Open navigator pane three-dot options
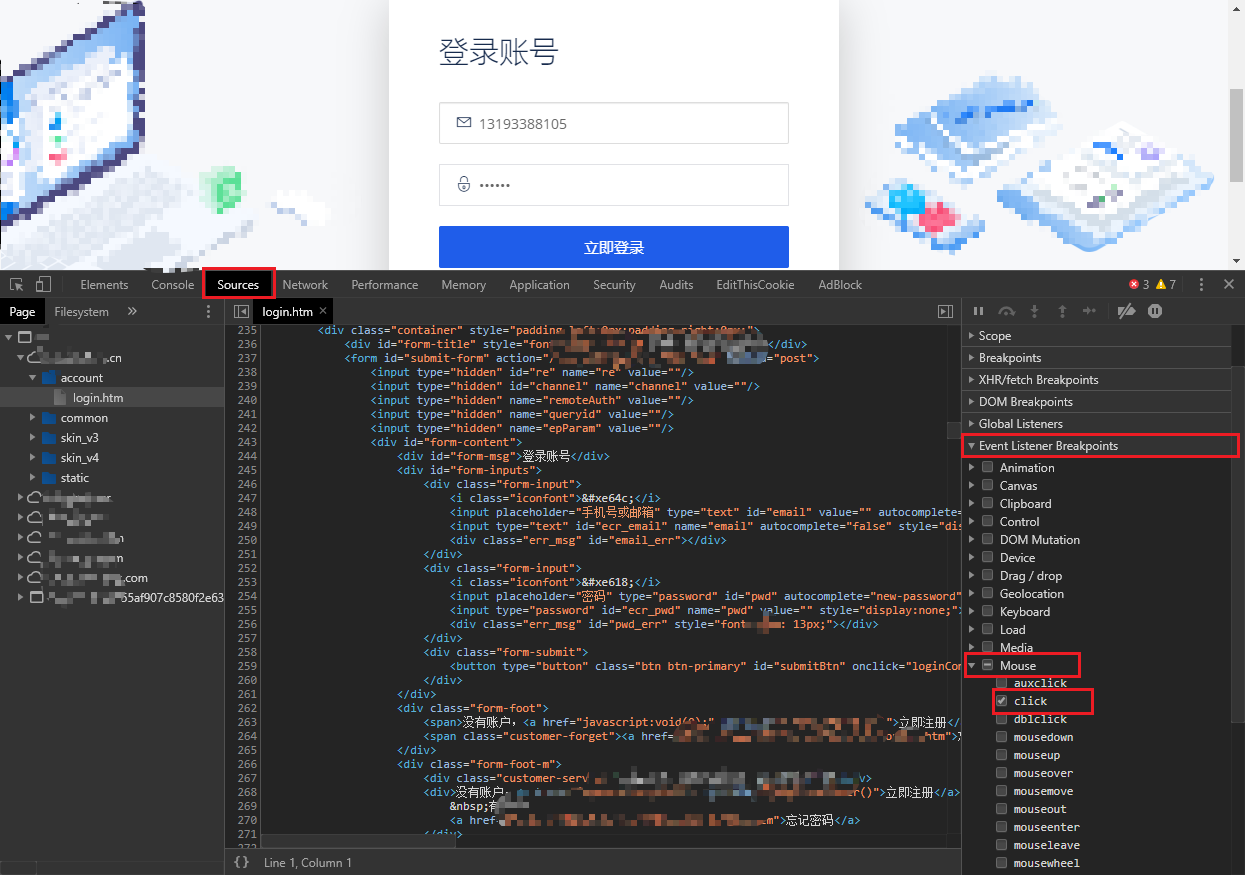This screenshot has width=1245, height=875. point(208,312)
